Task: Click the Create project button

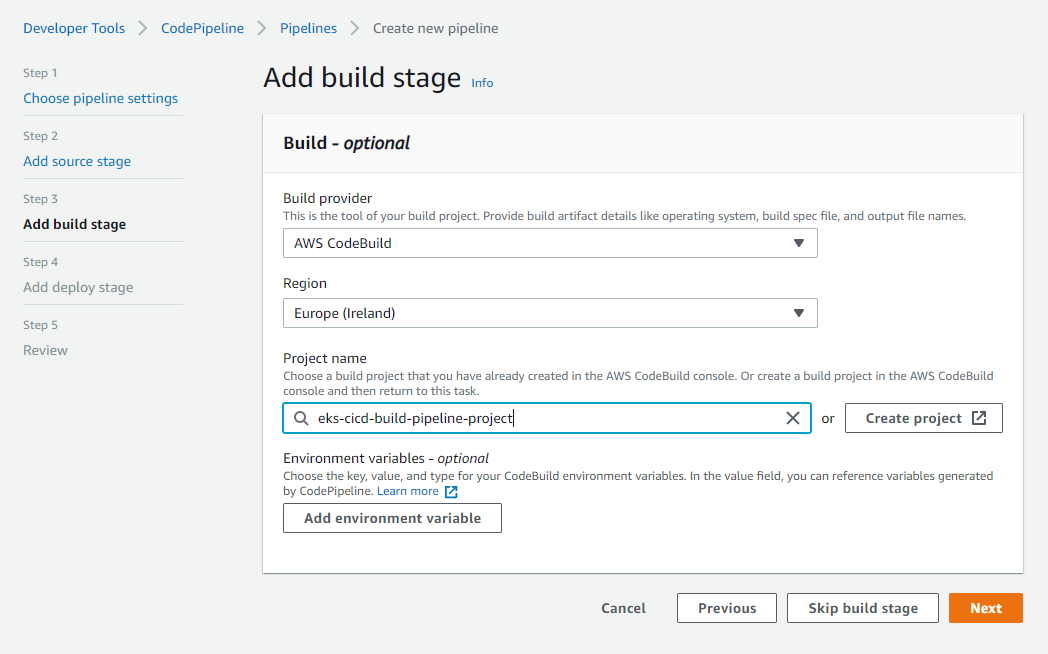Action: click(x=924, y=418)
